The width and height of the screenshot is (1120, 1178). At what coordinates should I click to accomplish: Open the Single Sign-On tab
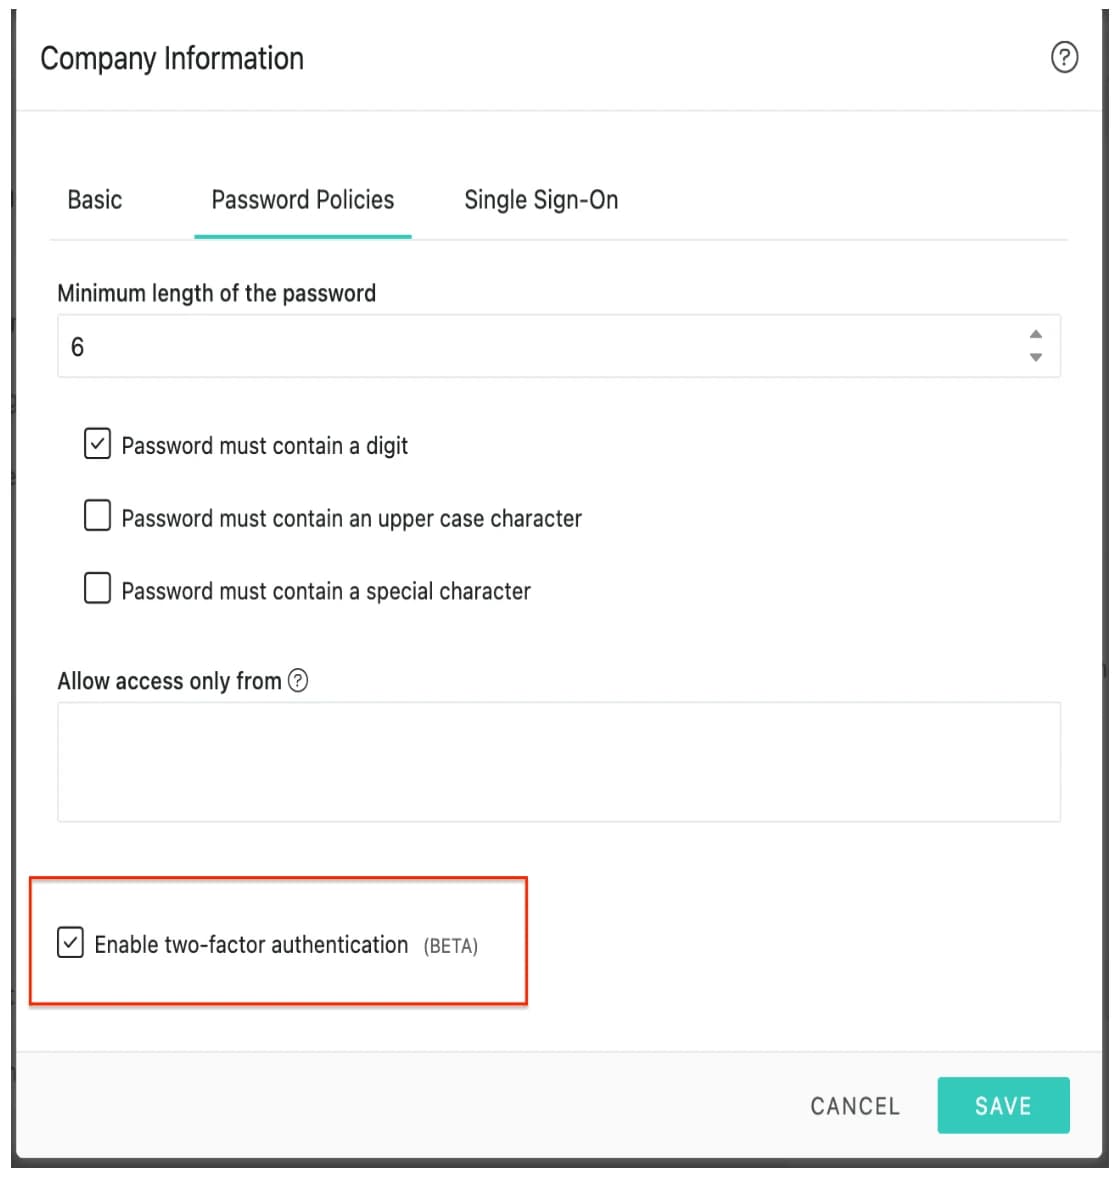[541, 200]
